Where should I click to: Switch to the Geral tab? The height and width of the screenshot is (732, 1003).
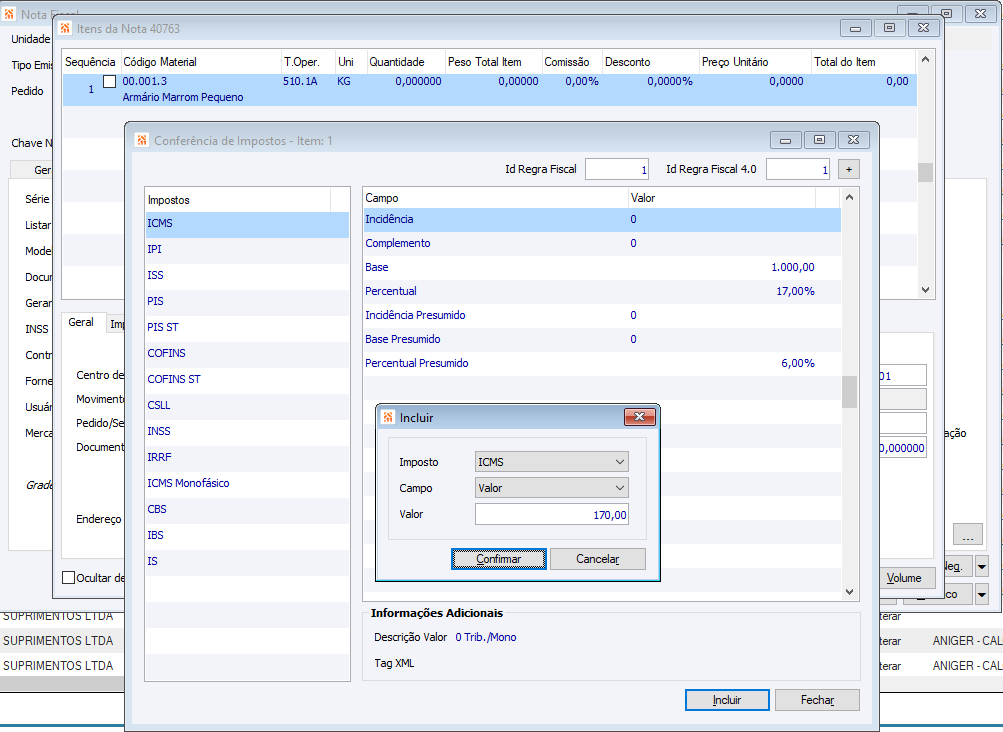tap(81, 322)
